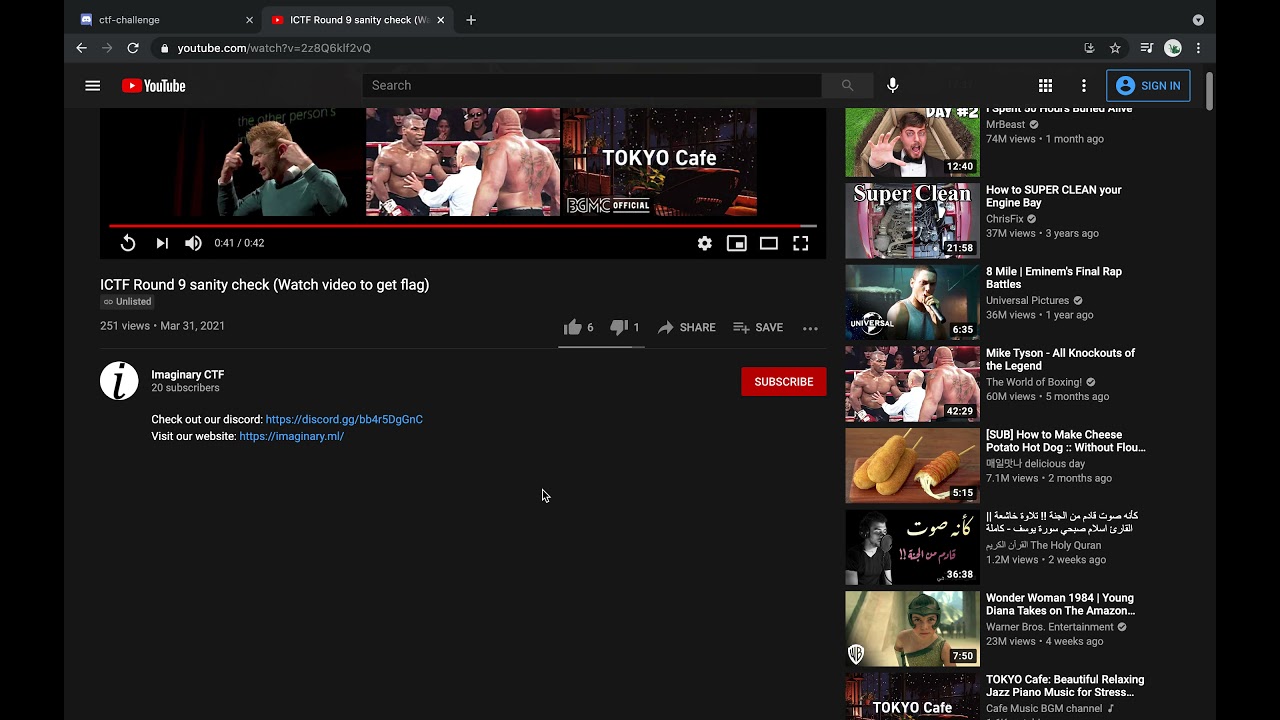
Task: Open a new browser tab
Action: 471,20
